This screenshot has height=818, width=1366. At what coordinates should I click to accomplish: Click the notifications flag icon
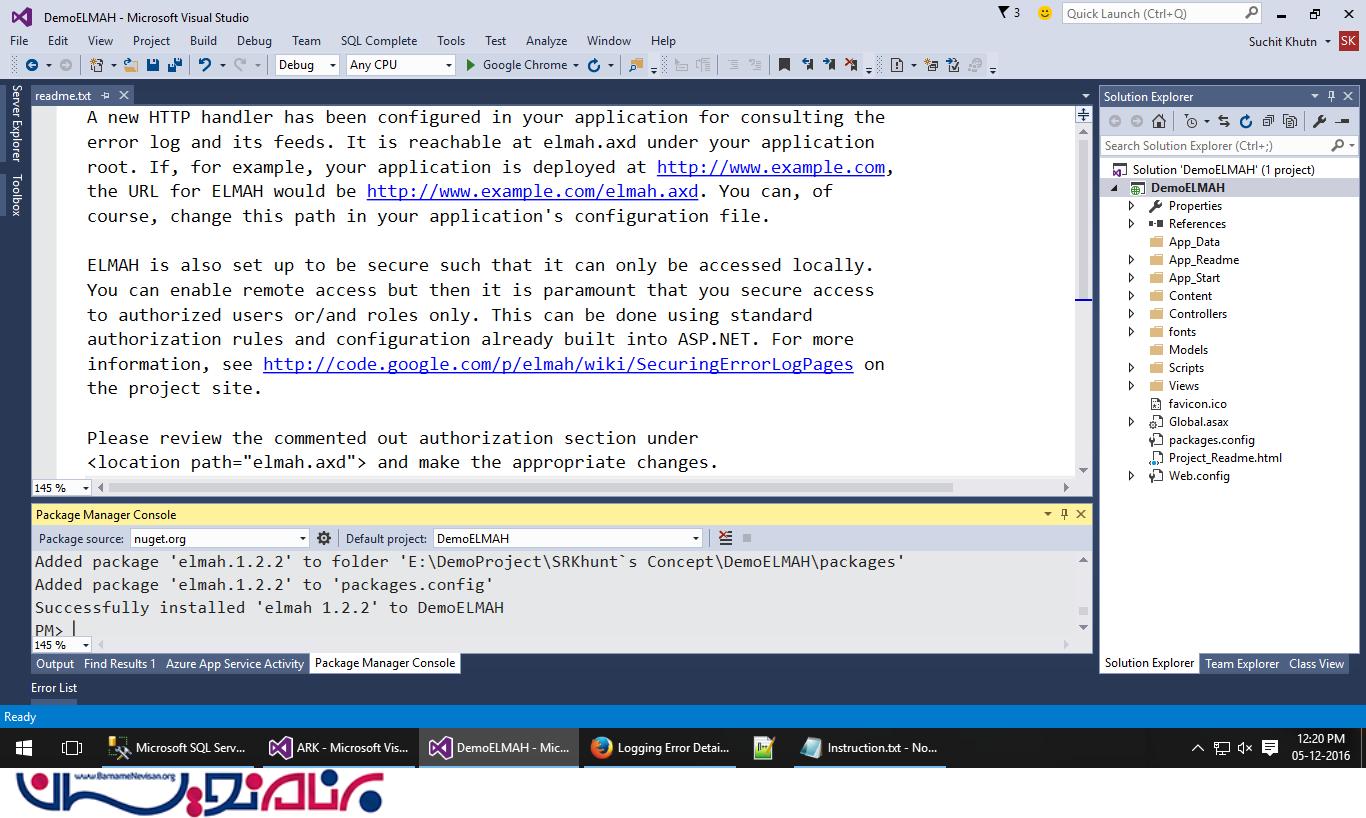tap(1005, 13)
